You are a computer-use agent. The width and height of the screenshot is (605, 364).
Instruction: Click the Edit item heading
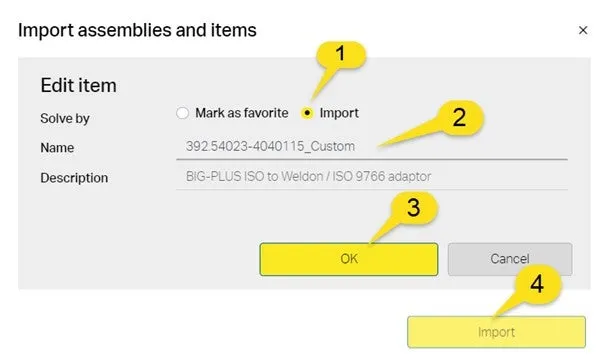point(78,85)
